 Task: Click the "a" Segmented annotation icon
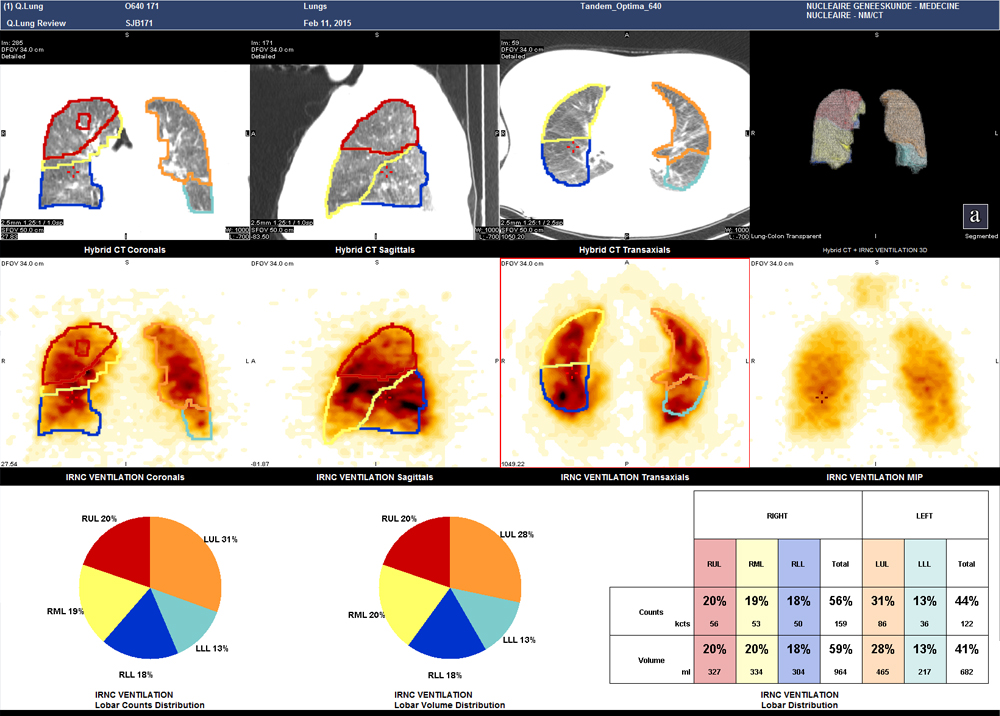tap(975, 215)
